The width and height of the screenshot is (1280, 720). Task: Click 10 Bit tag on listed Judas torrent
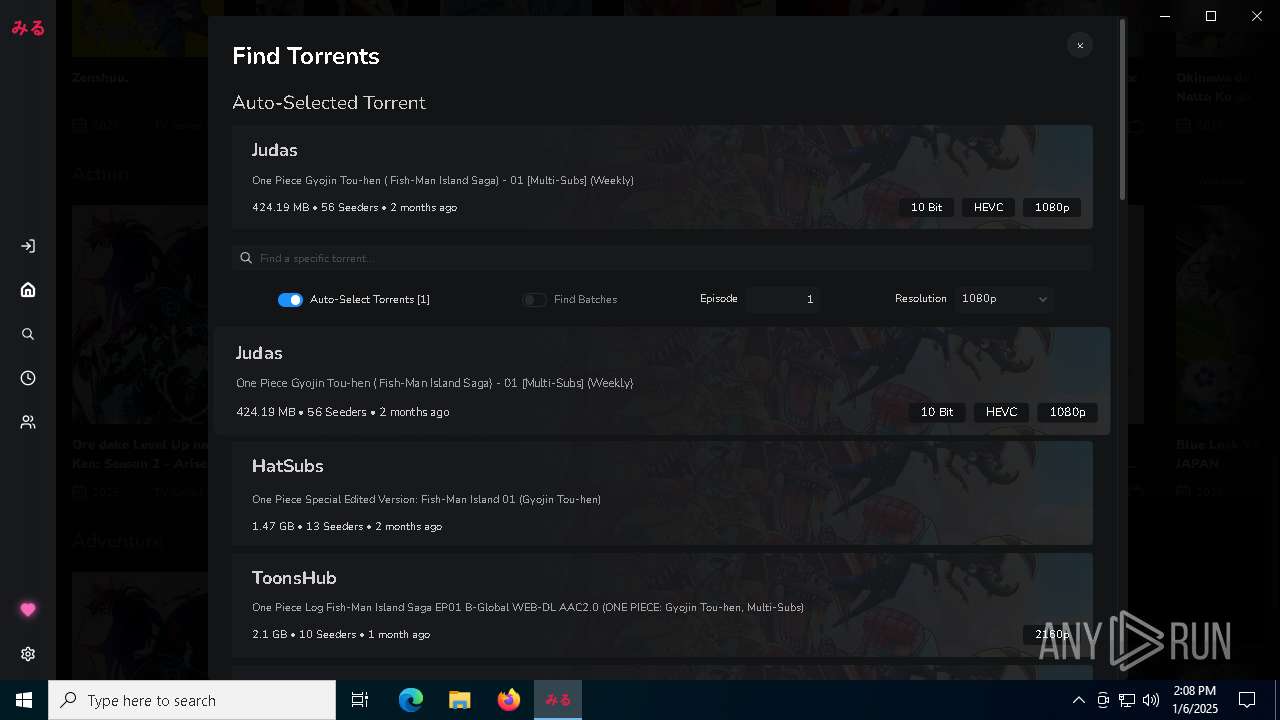coord(937,412)
